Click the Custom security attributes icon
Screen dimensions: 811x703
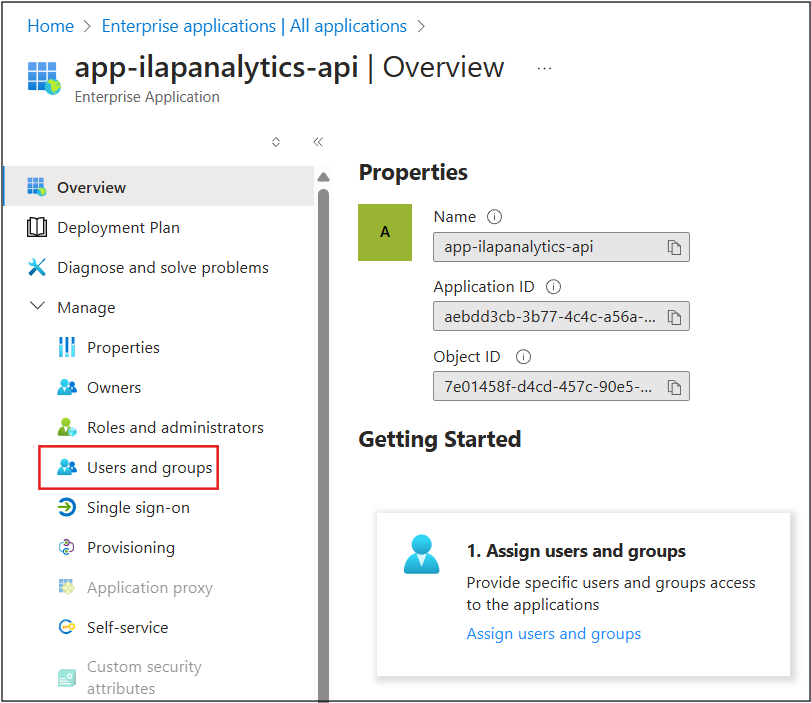pyautogui.click(x=67, y=678)
